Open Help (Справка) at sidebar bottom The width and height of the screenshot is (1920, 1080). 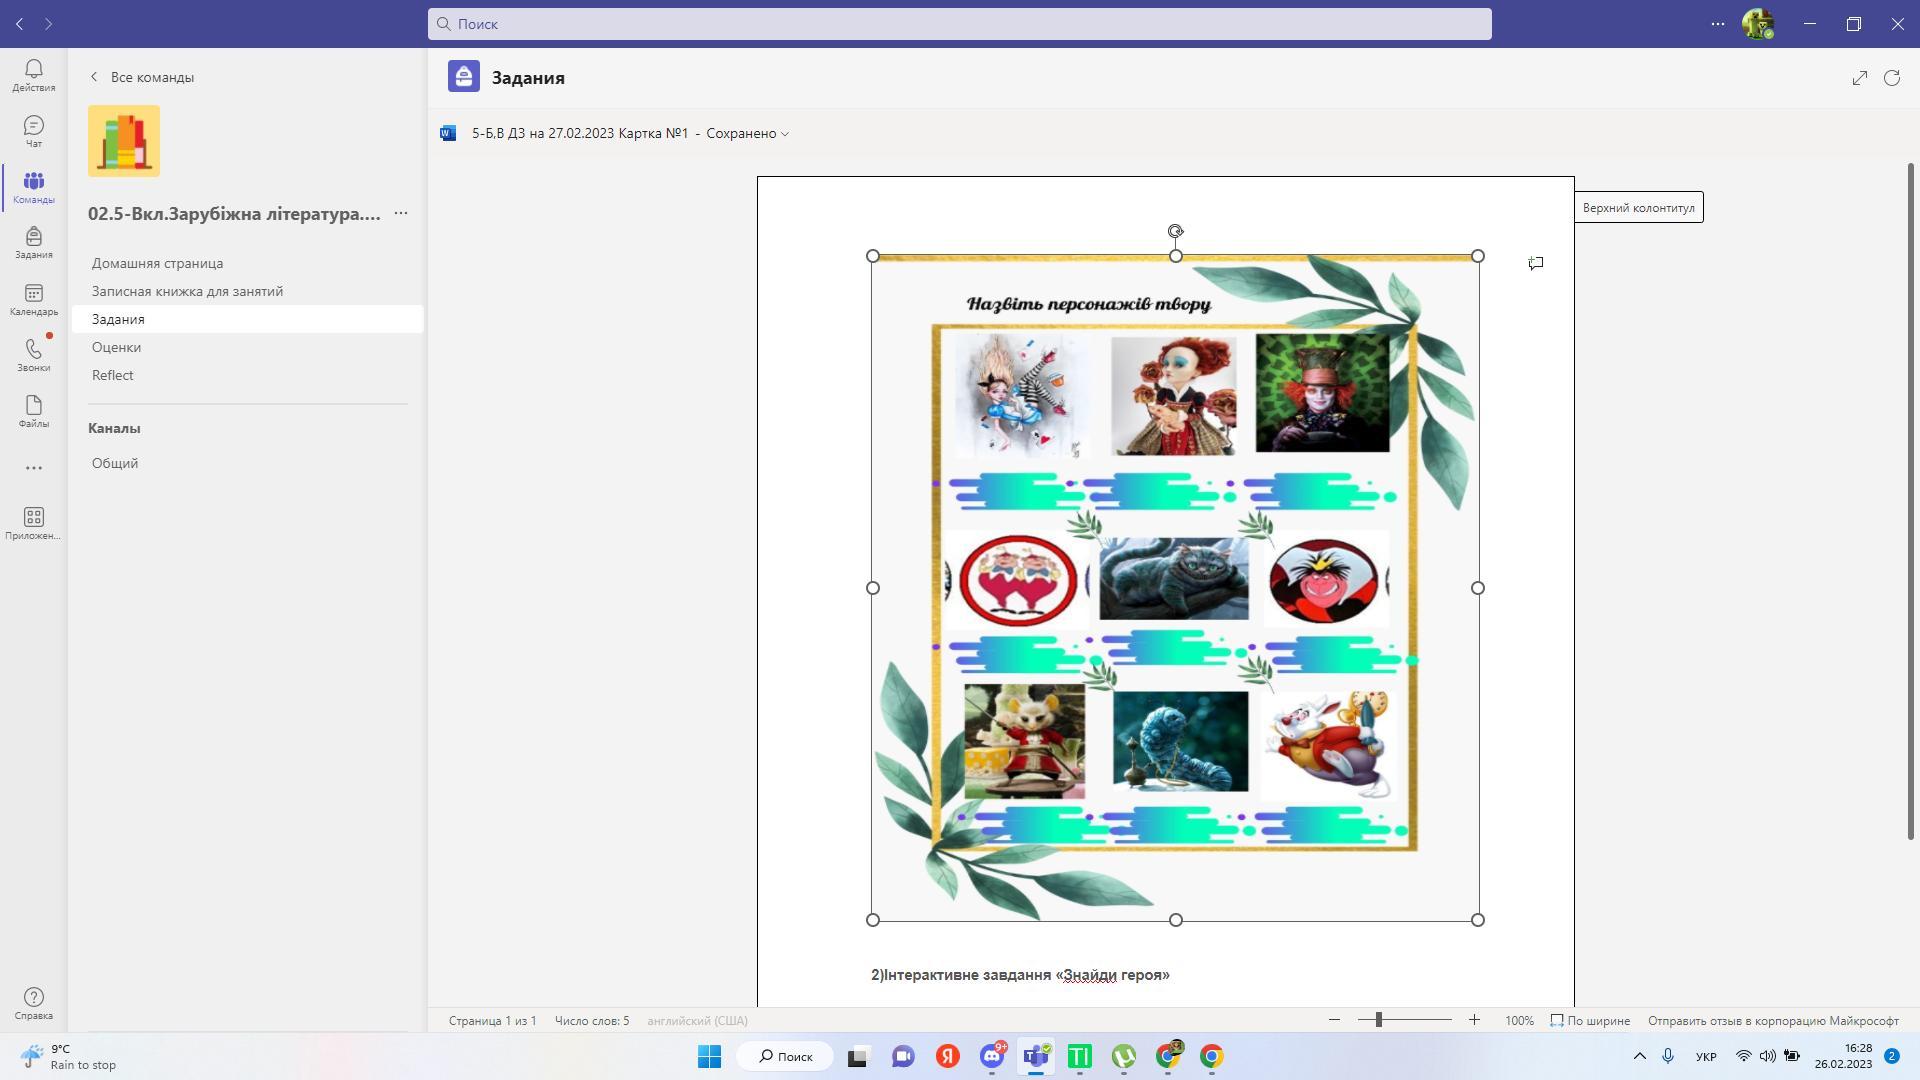click(x=33, y=1003)
